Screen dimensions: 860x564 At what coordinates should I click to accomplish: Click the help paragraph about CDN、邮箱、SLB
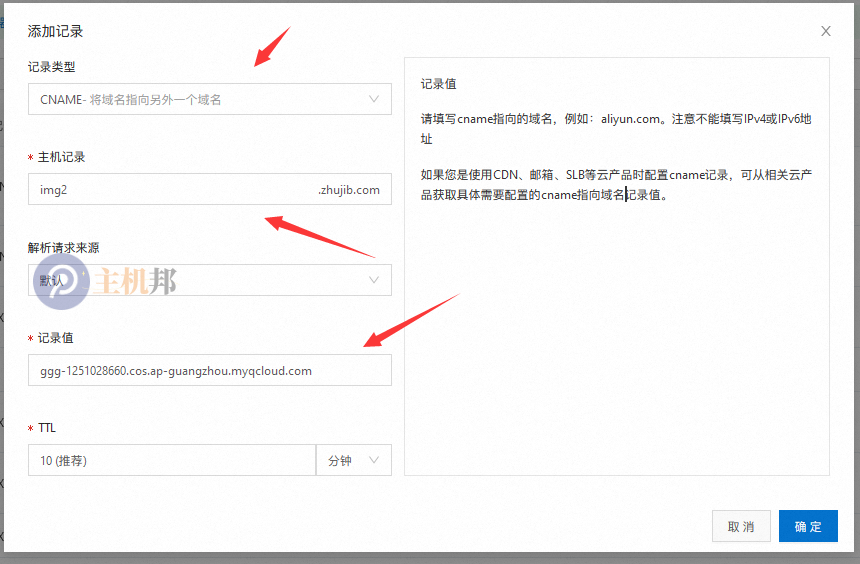pos(615,184)
